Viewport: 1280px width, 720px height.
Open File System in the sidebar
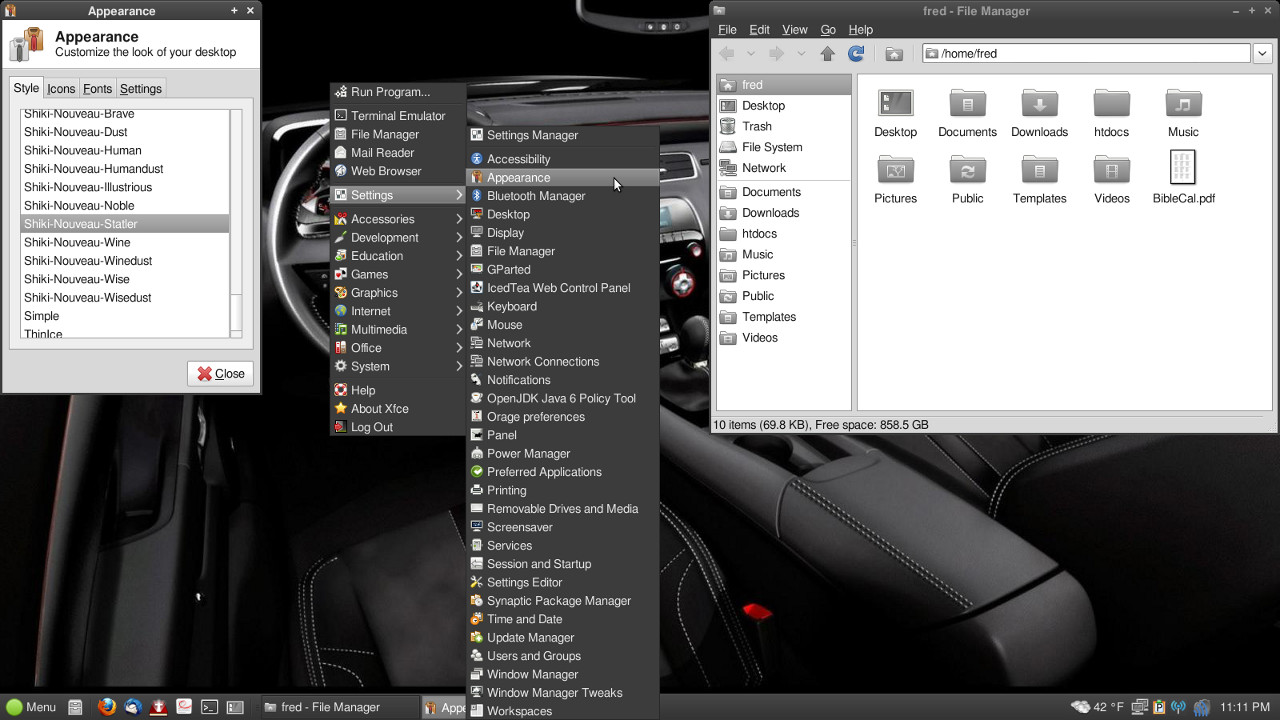coord(784,147)
